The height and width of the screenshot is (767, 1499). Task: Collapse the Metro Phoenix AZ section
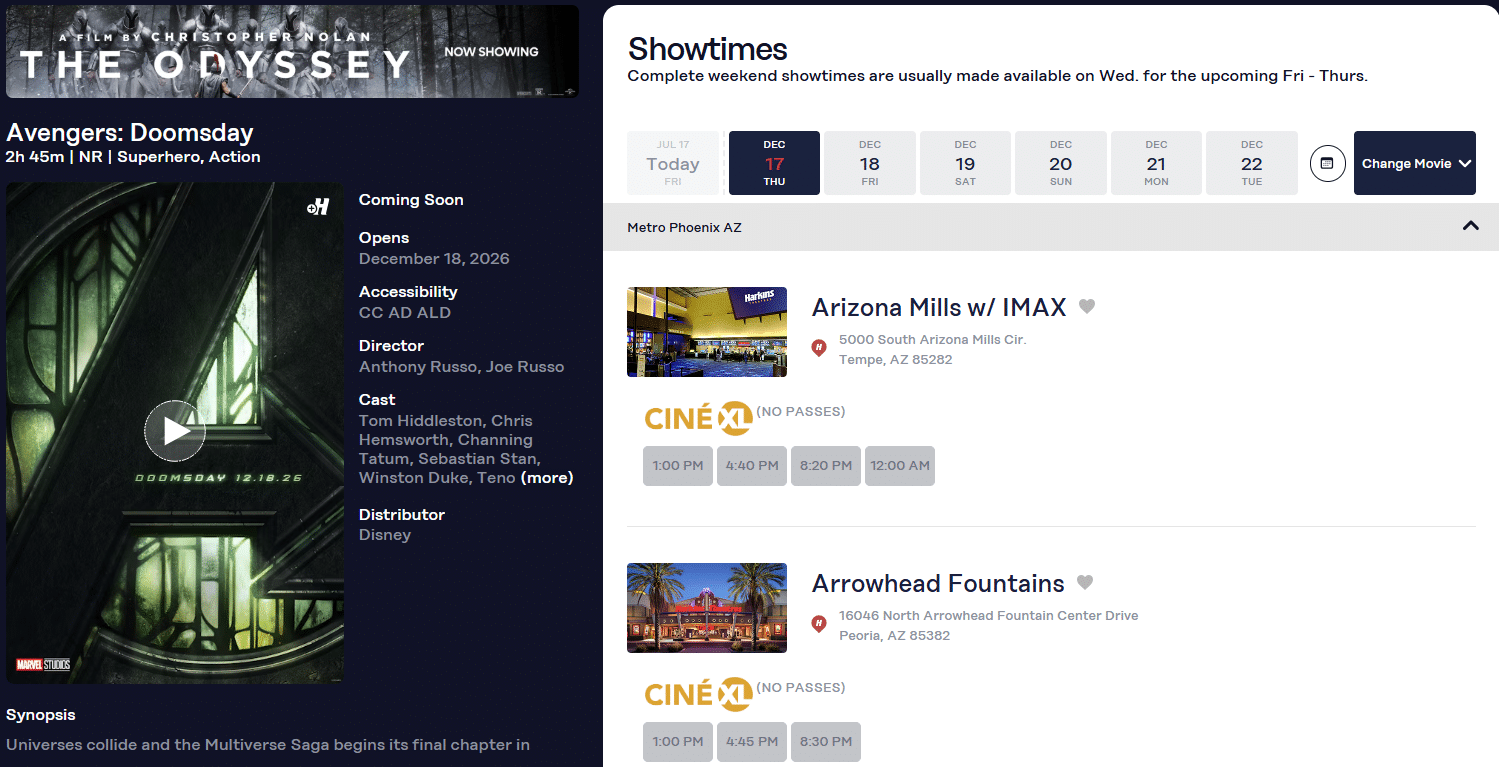pos(1470,226)
